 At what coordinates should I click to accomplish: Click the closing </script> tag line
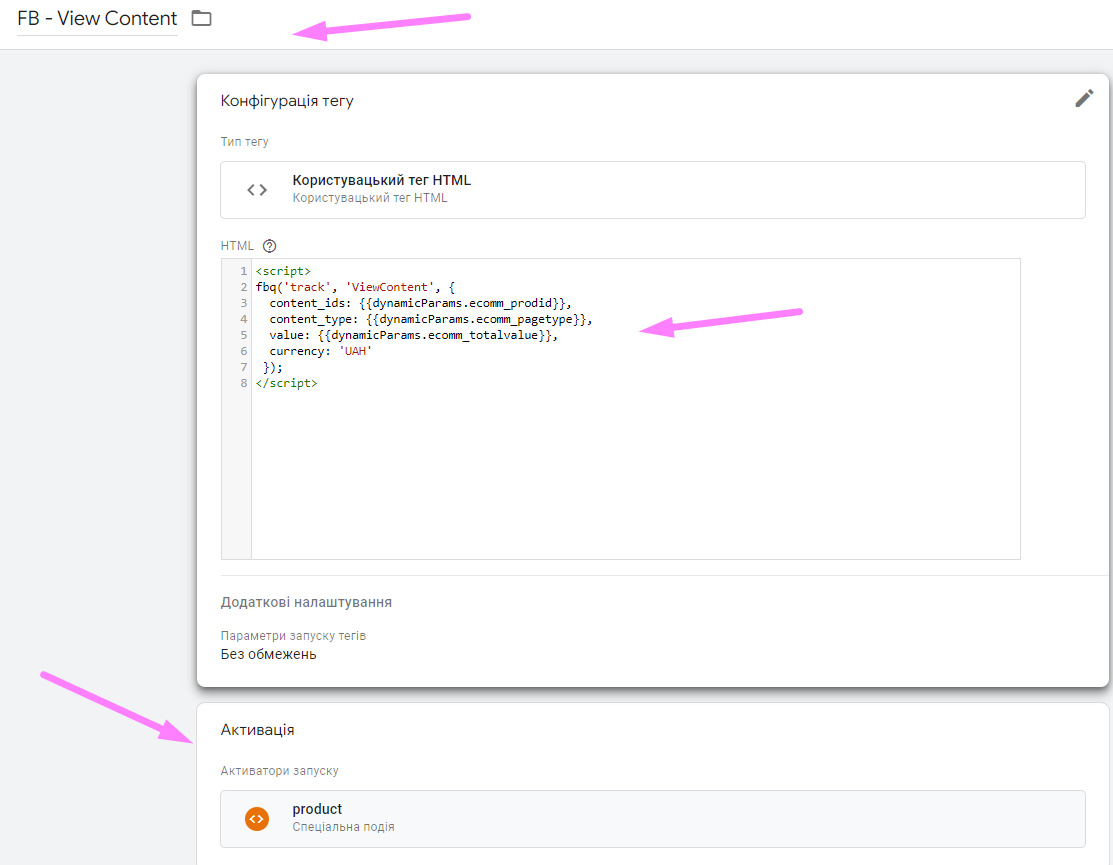(286, 383)
